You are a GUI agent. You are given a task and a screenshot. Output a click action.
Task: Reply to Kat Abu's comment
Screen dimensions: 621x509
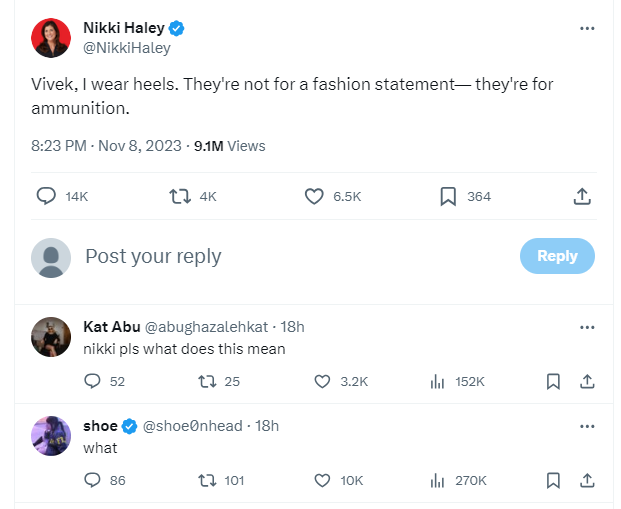[x=92, y=381]
